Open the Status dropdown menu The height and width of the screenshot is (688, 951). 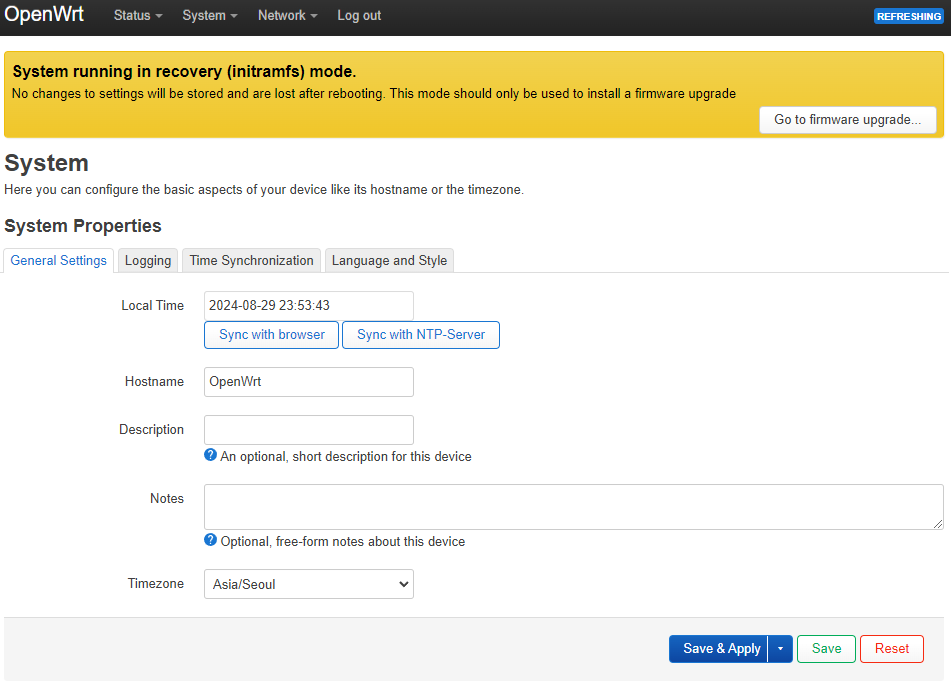[x=138, y=16]
